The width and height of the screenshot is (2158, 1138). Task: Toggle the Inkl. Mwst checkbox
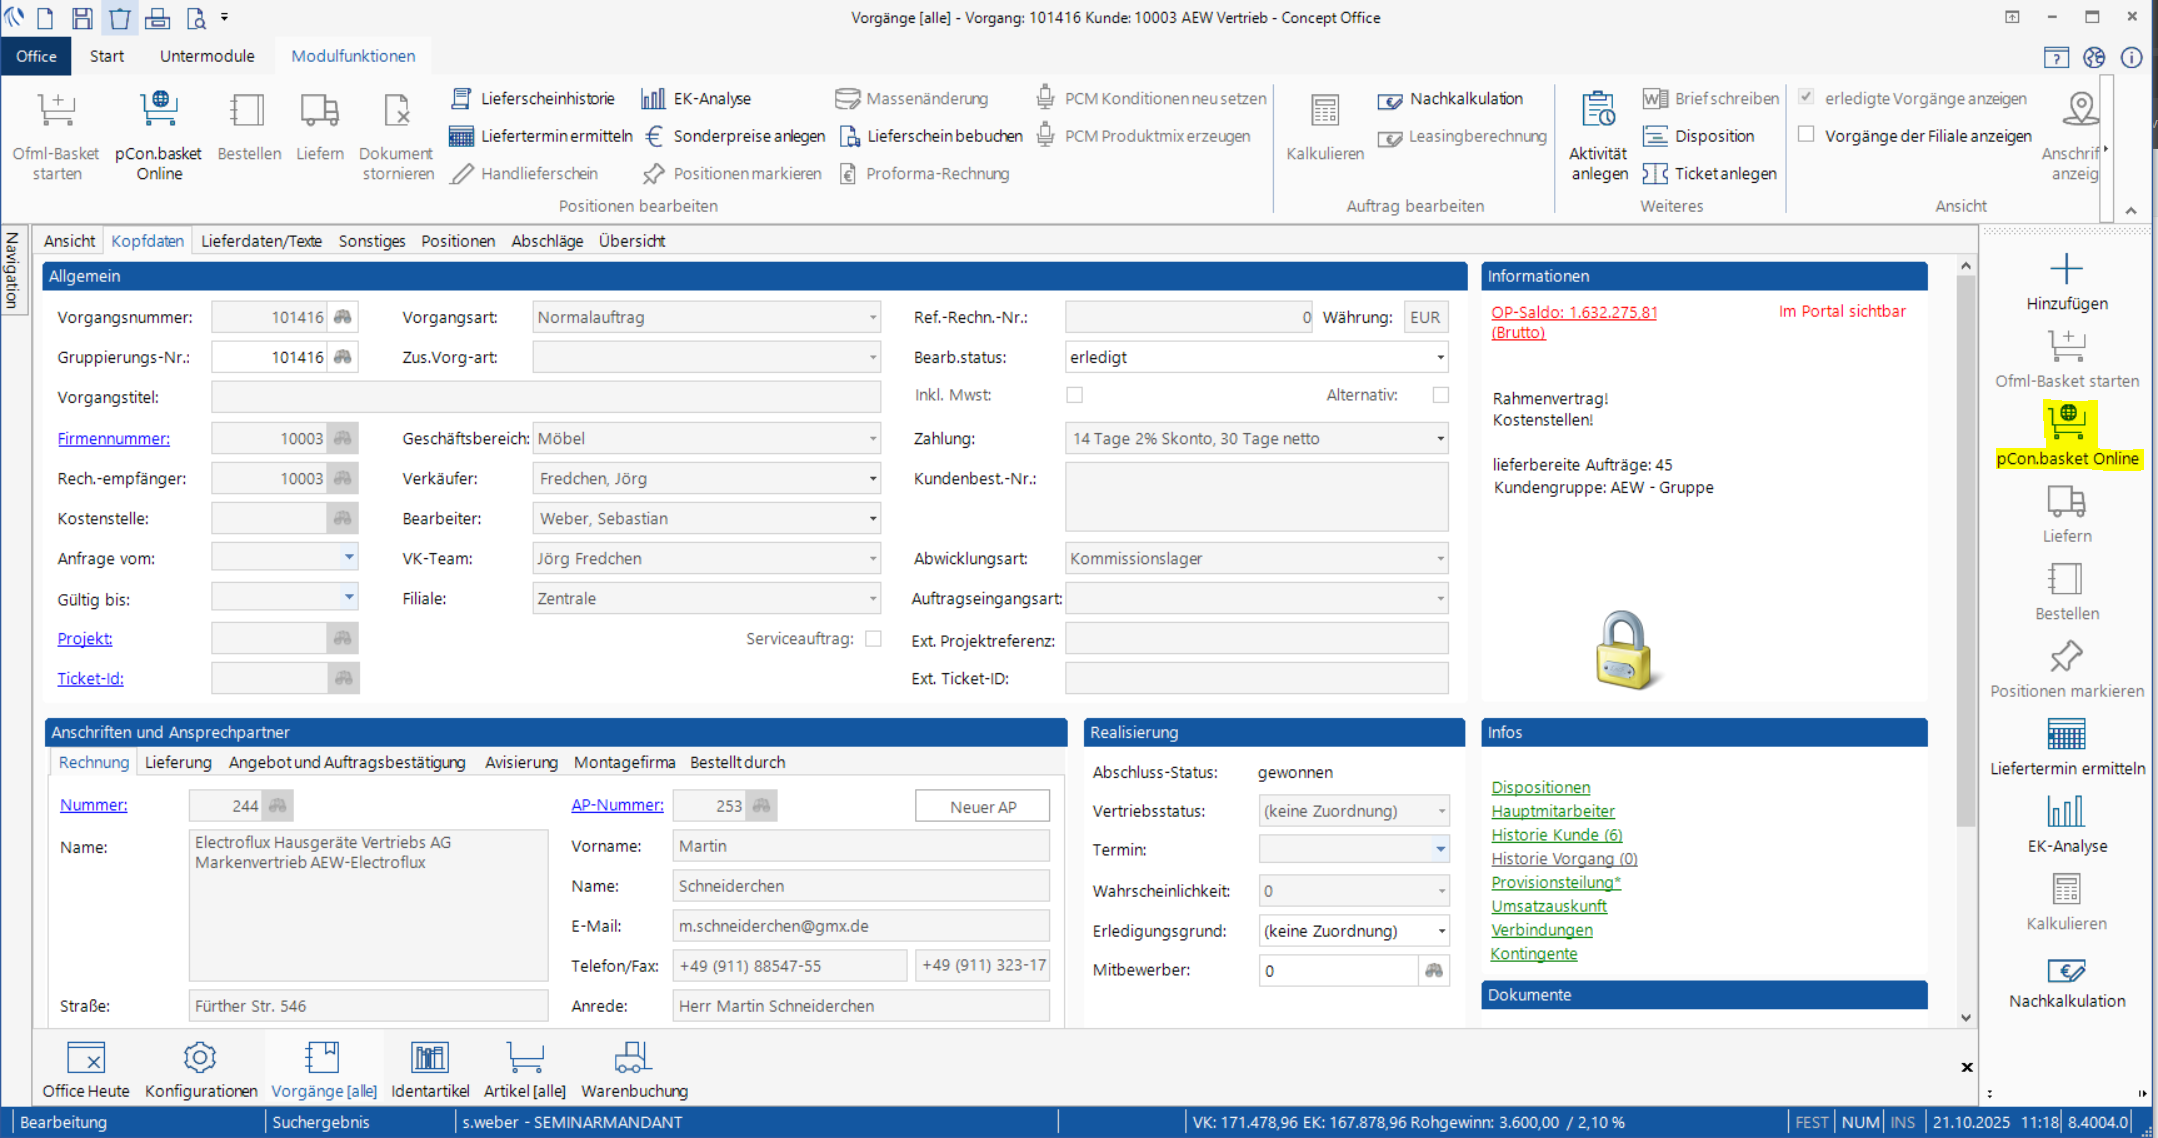click(1074, 395)
